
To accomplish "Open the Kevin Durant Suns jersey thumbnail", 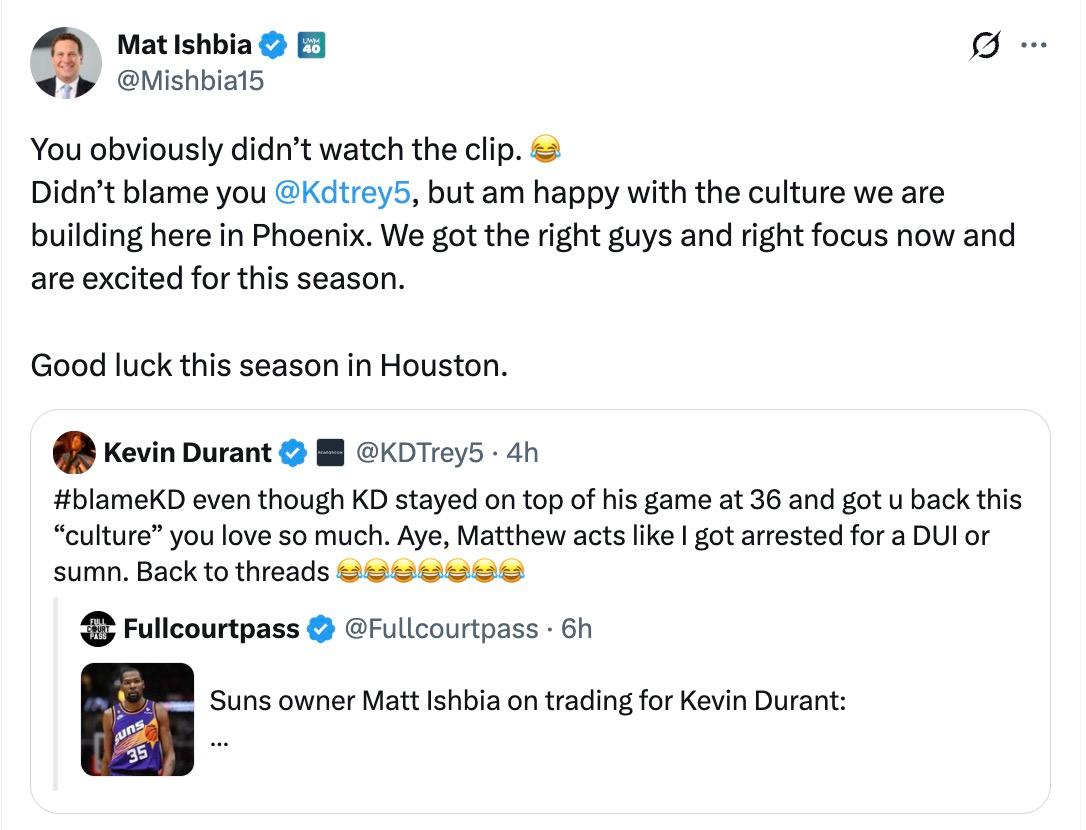I will coord(137,719).
